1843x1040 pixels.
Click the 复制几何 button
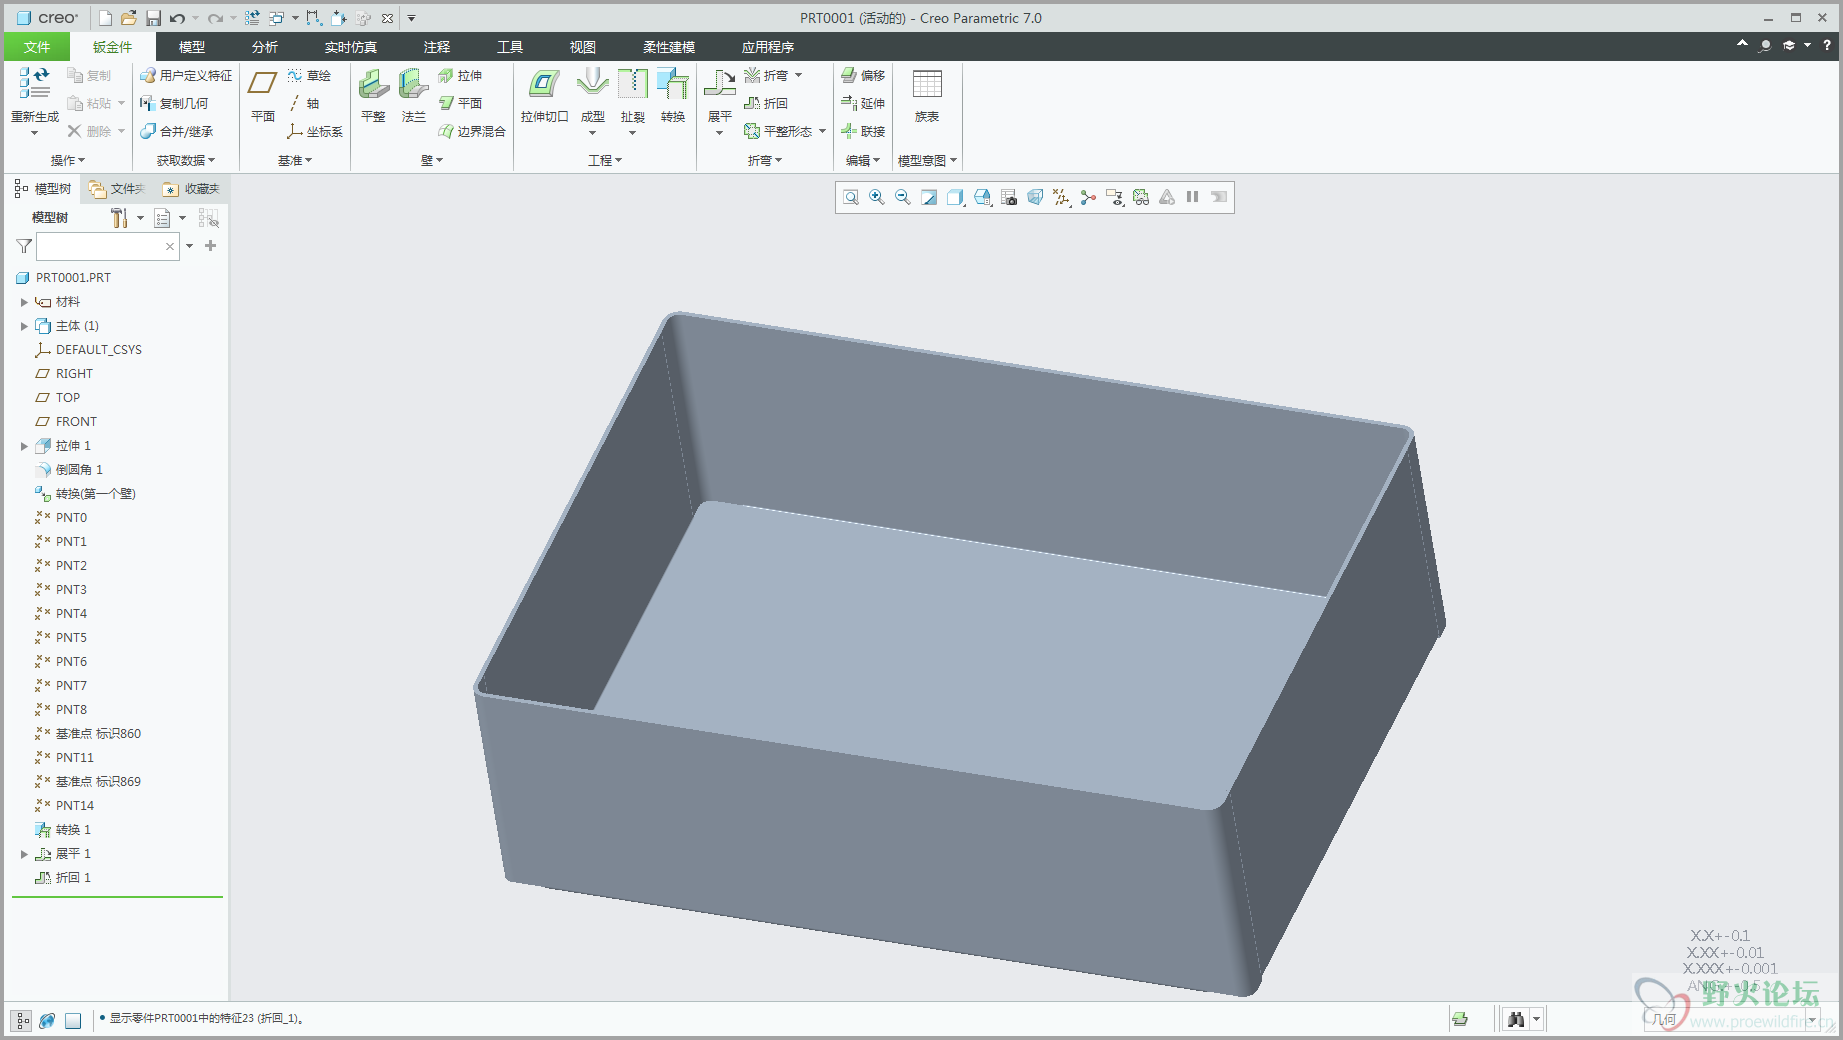(x=174, y=103)
